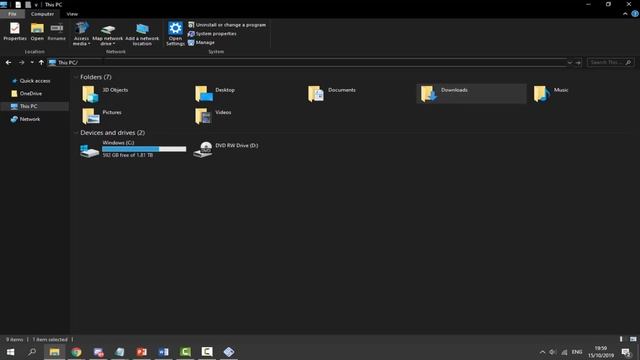The height and width of the screenshot is (360, 640).
Task: Open the recent locations dropdown
Action: (32, 62)
